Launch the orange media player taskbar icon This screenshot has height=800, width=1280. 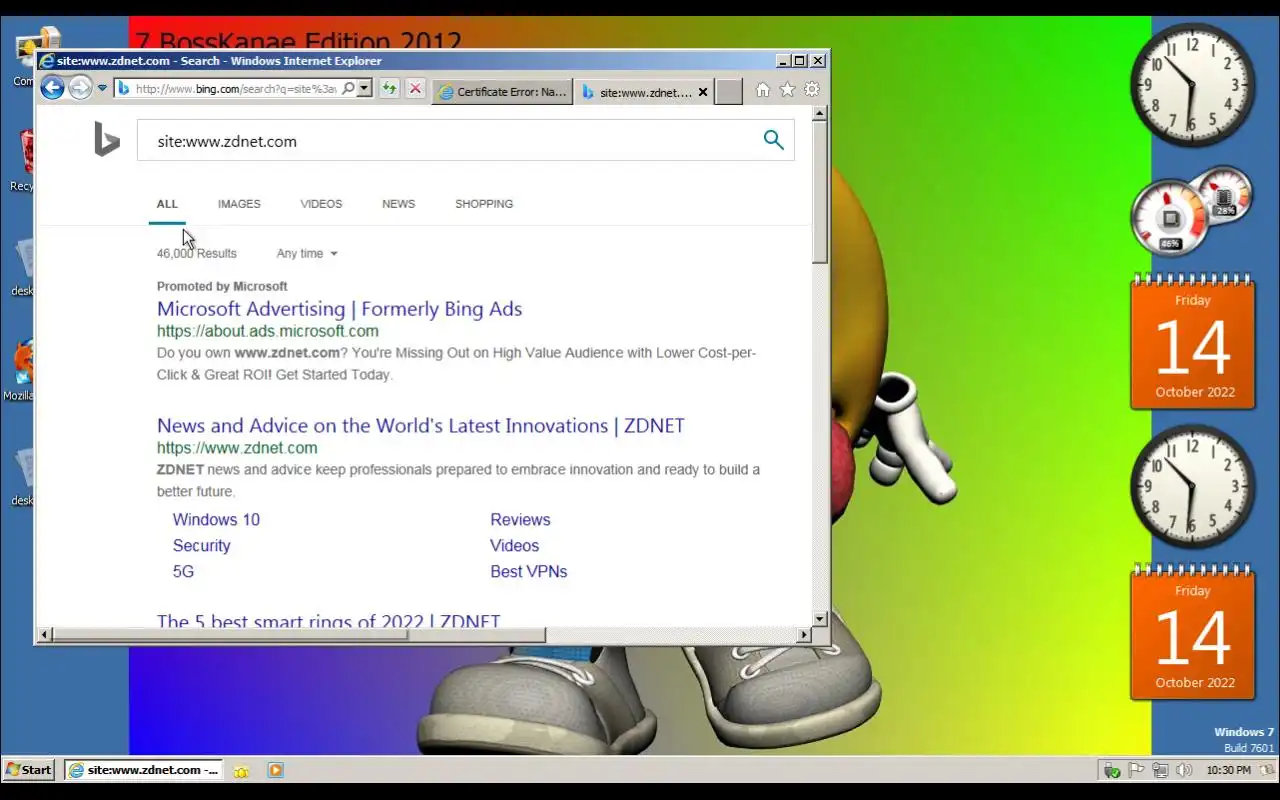pyautogui.click(x=275, y=770)
